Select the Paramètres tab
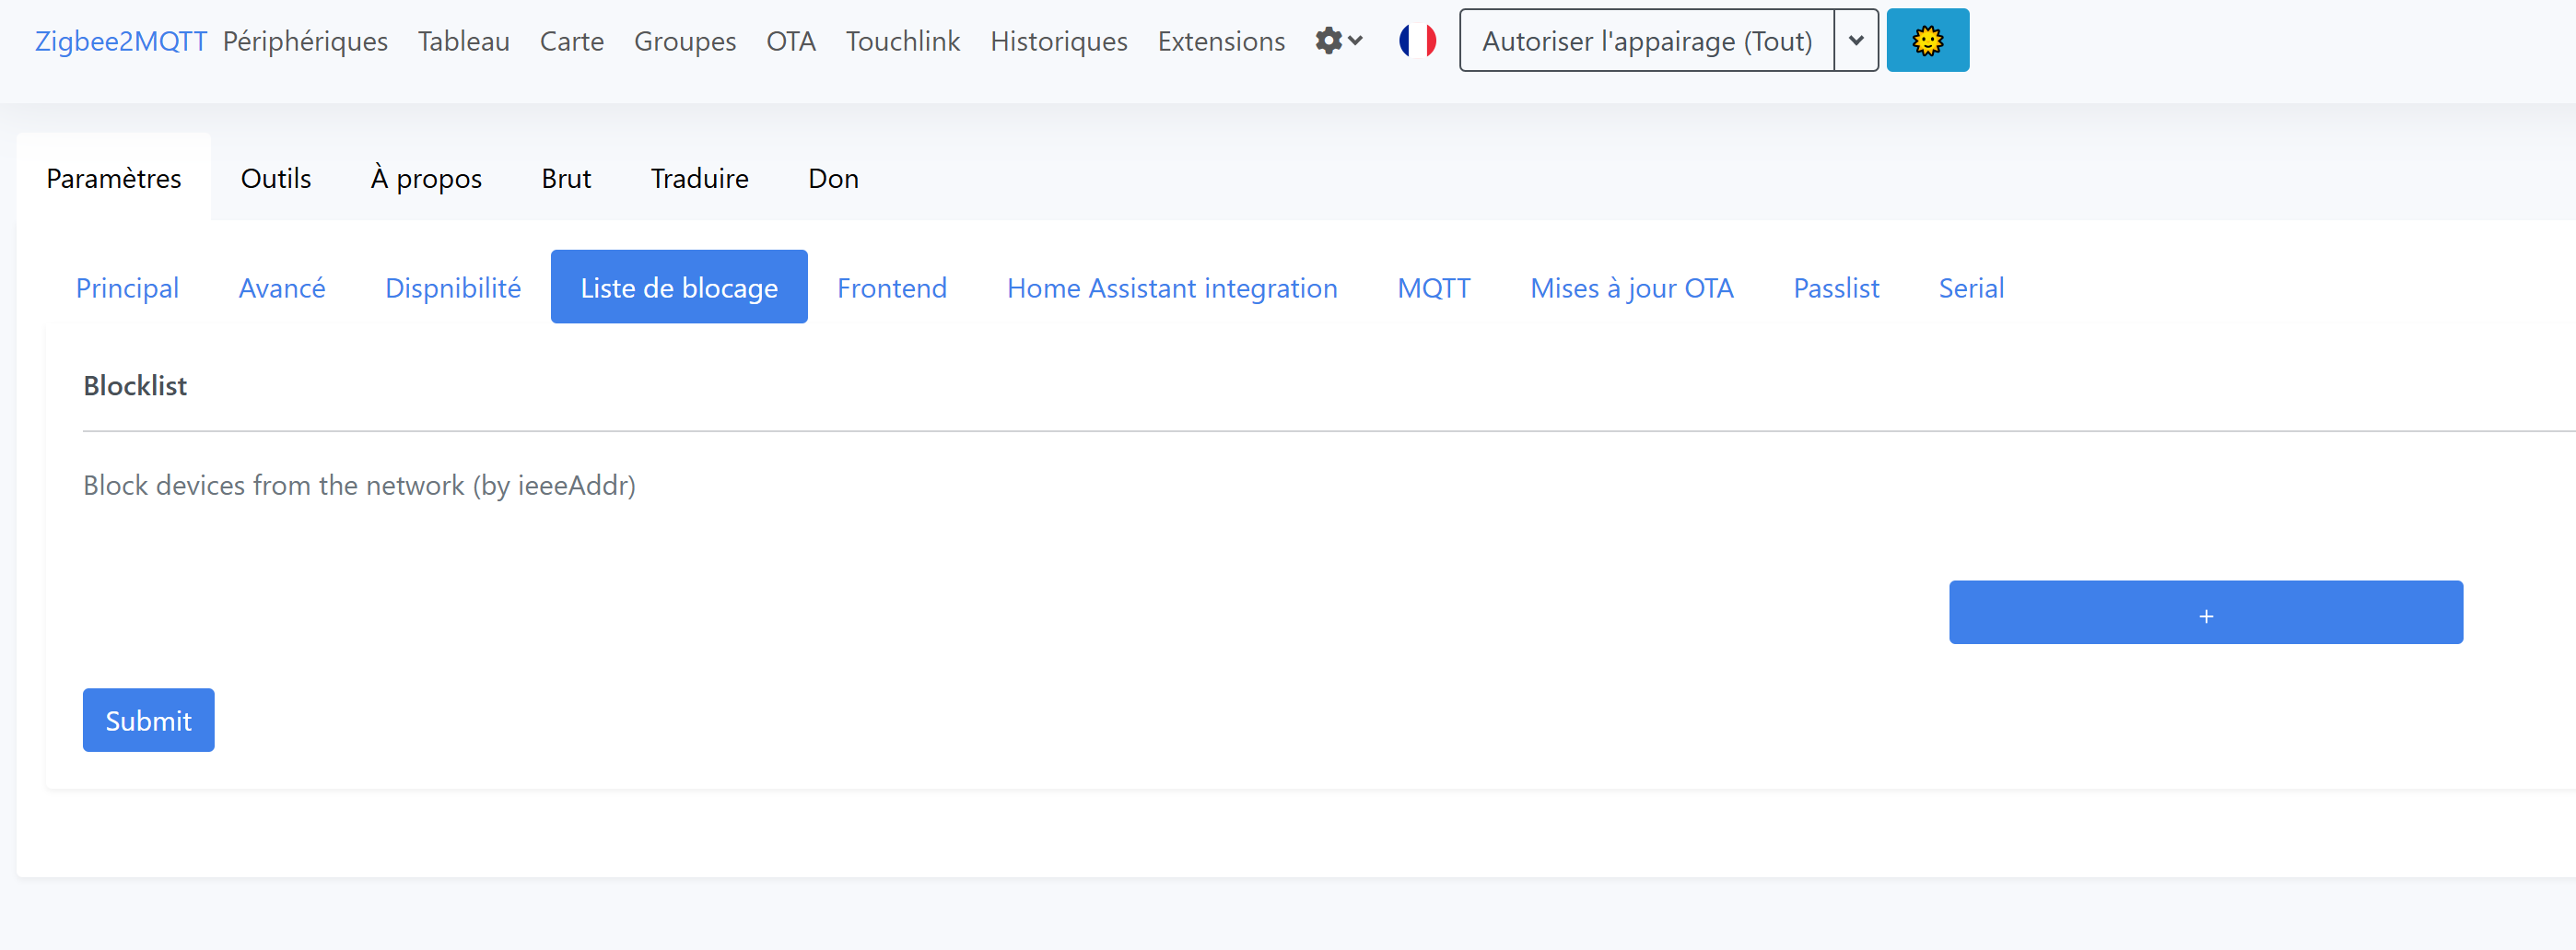This screenshot has width=2576, height=950. pyautogui.click(x=114, y=178)
